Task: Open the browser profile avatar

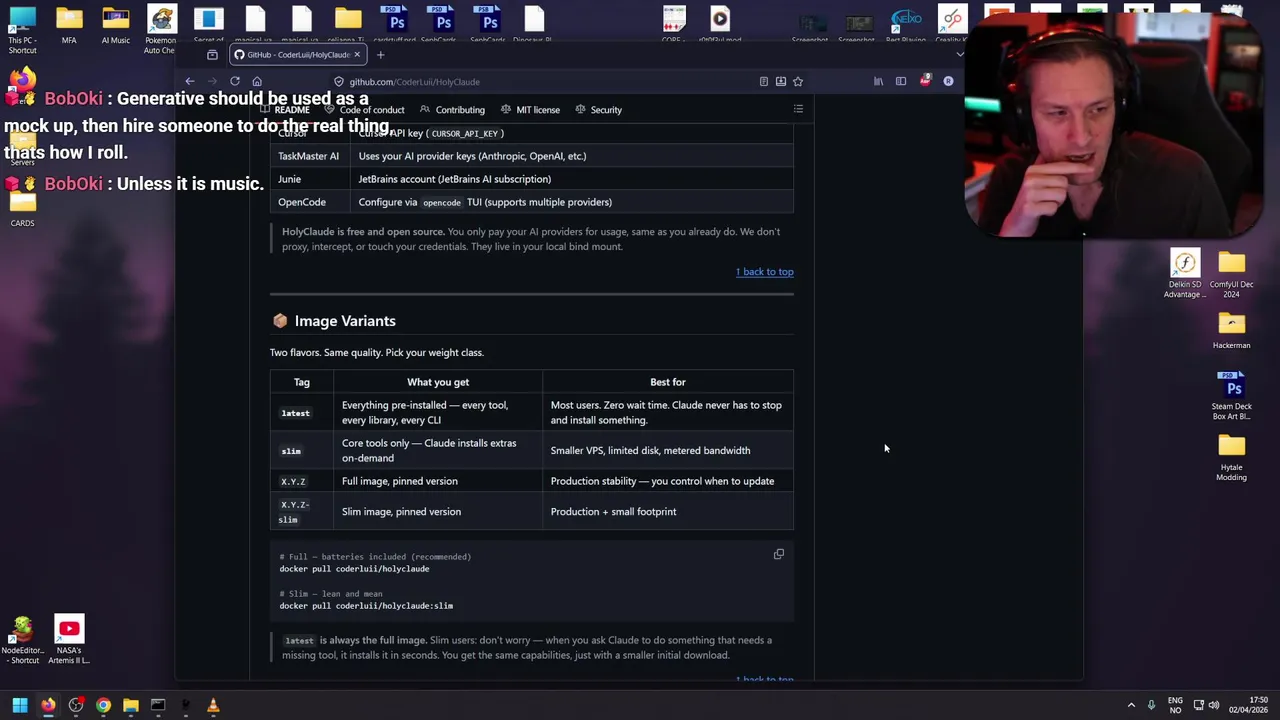Action: [x=948, y=82]
